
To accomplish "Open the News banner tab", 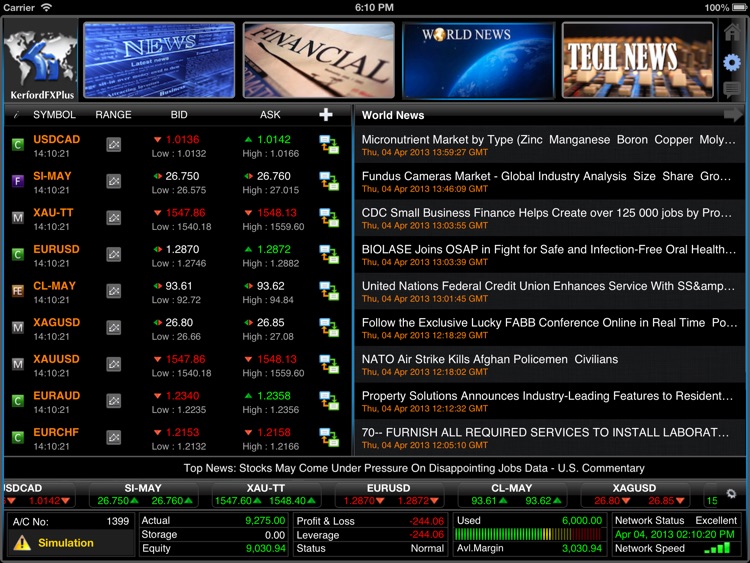I will (159, 60).
